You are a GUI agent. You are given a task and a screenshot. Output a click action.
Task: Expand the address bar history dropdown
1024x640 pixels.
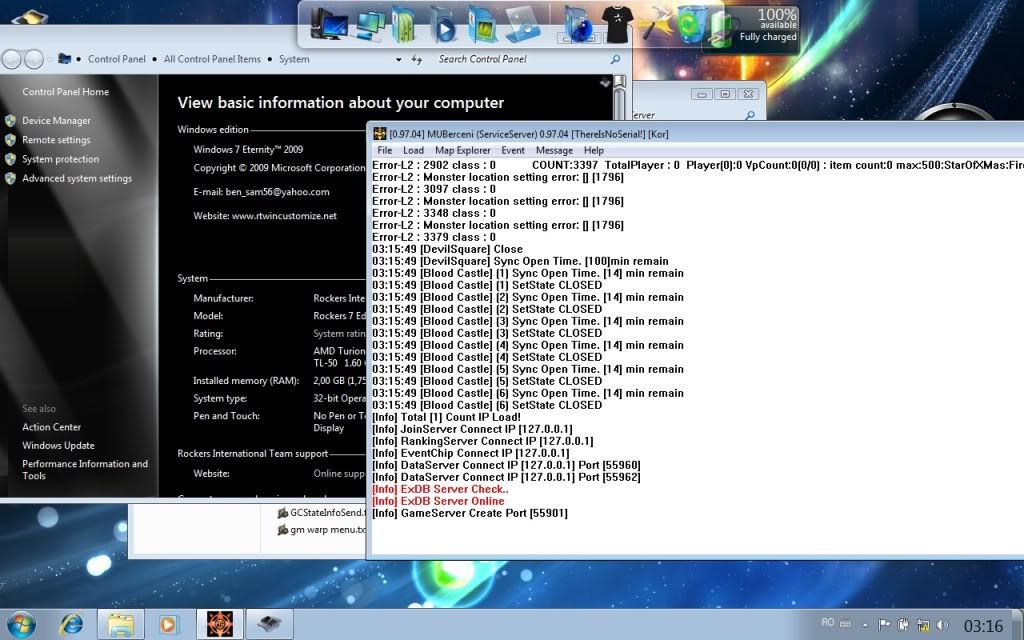pos(398,59)
